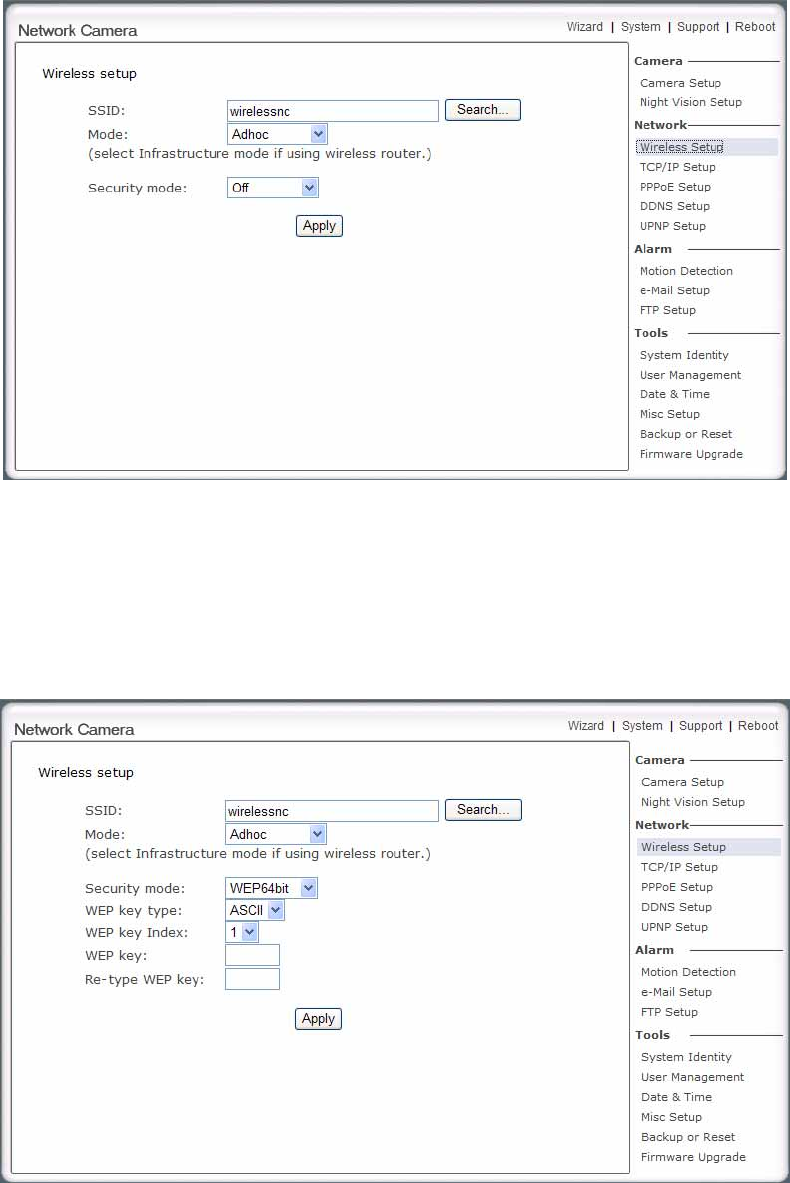Open Backup or Reset in upper sidebar
The image size is (790, 1183).
click(x=686, y=434)
